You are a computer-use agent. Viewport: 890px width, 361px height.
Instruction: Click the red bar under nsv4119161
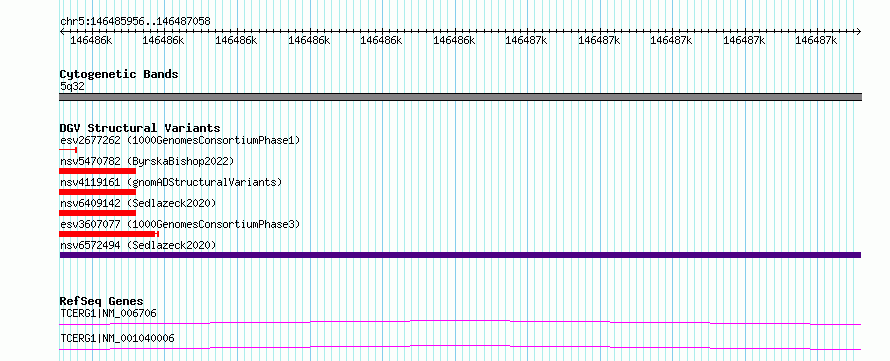(98, 192)
